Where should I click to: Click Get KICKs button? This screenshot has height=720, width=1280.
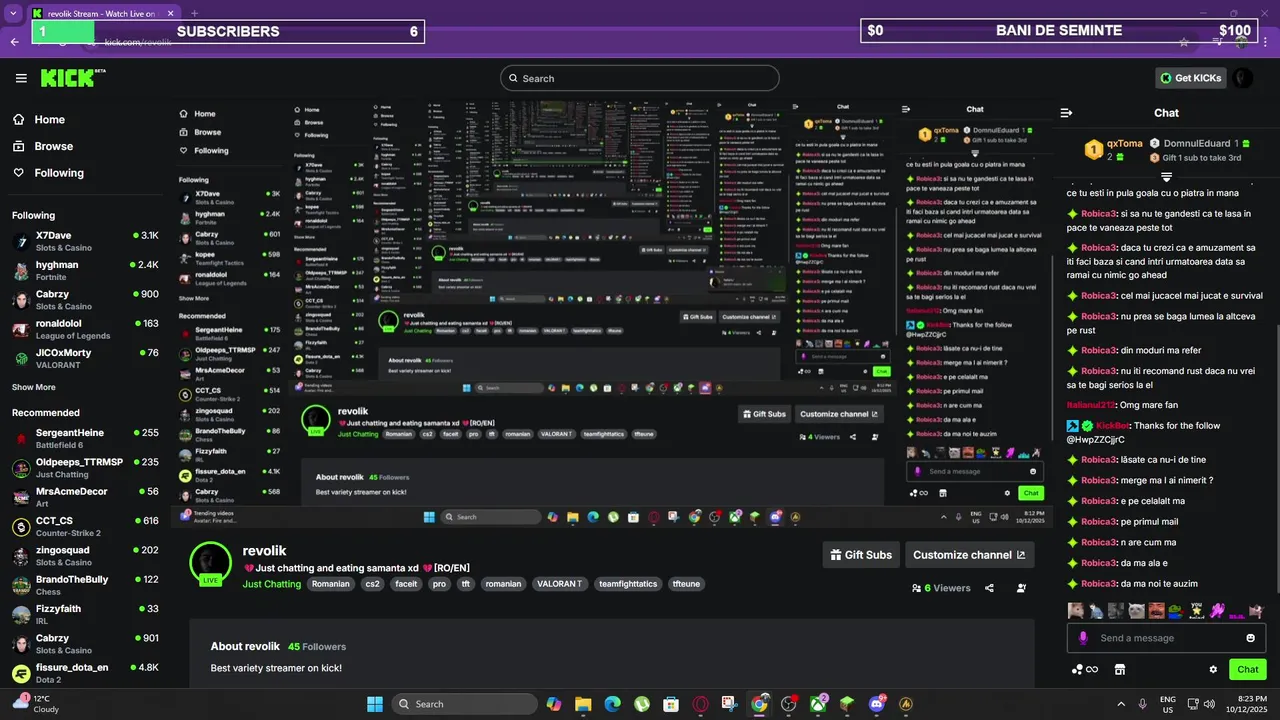(1191, 78)
